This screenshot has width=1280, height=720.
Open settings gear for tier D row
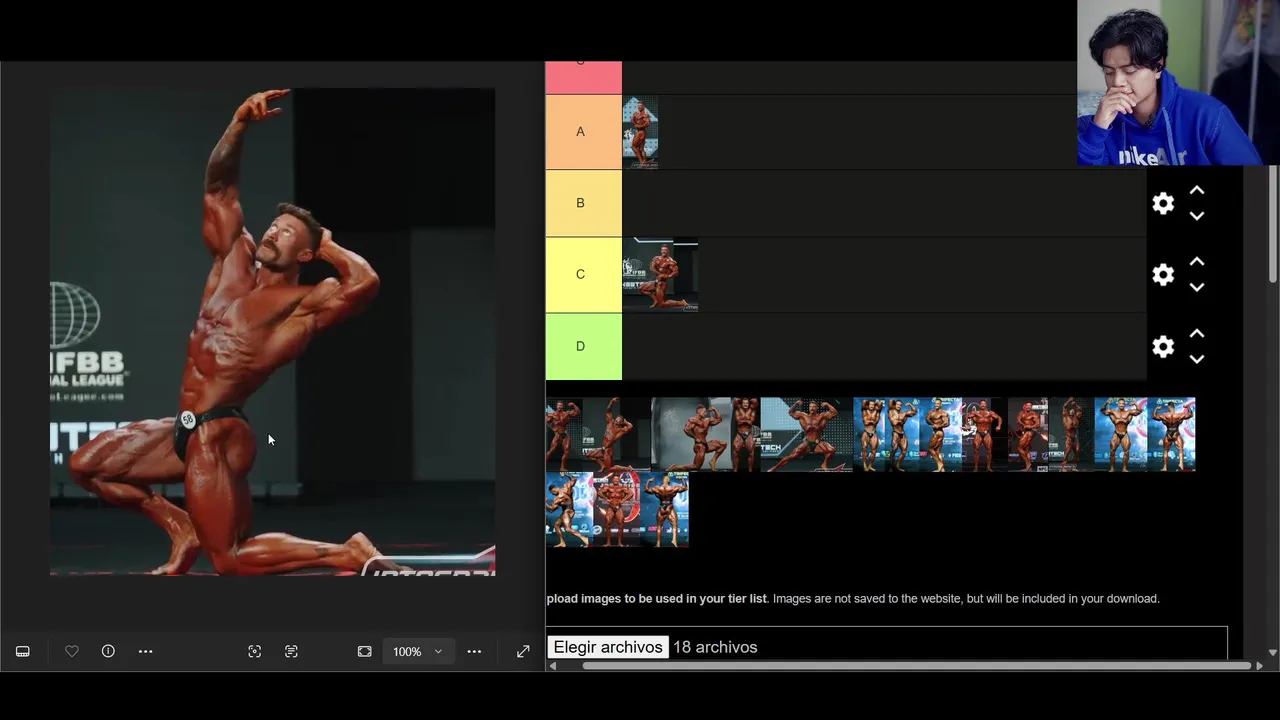click(x=1163, y=346)
